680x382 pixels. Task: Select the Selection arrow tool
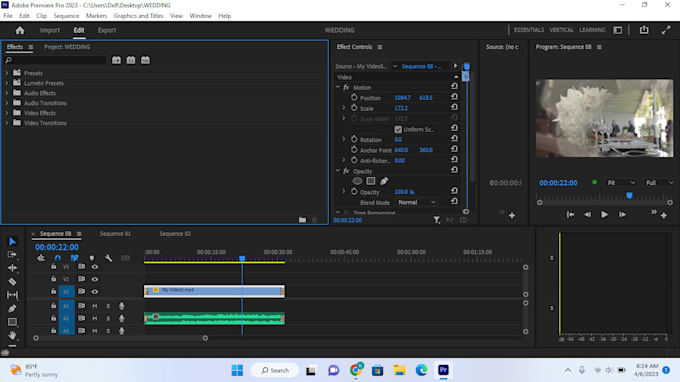tap(12, 242)
